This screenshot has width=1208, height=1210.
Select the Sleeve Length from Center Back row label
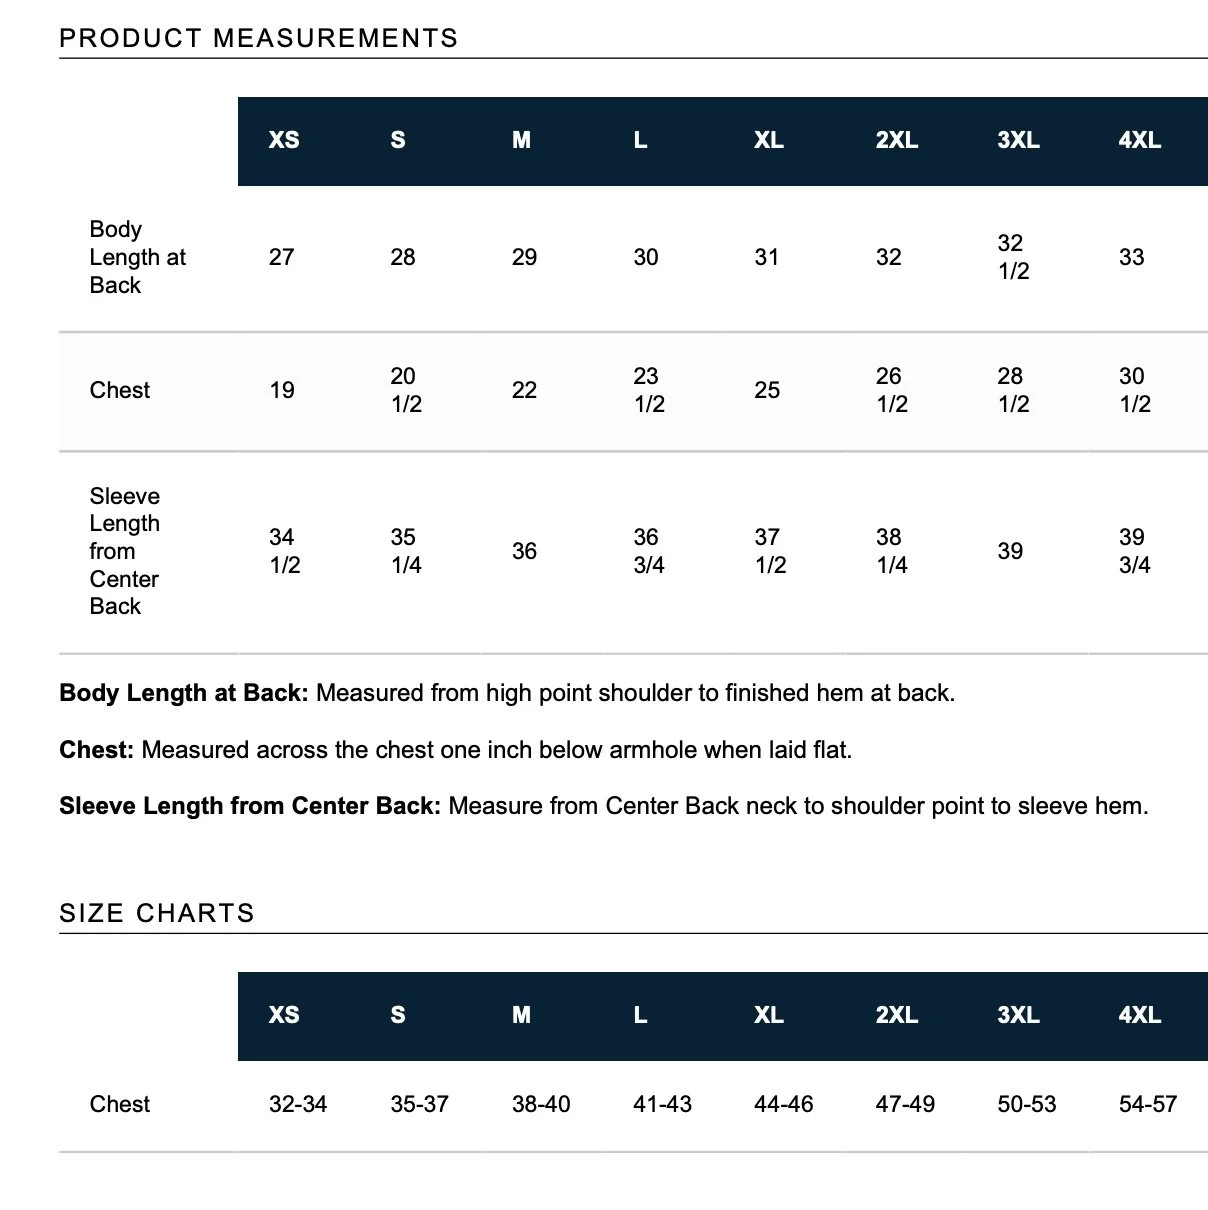coord(125,551)
